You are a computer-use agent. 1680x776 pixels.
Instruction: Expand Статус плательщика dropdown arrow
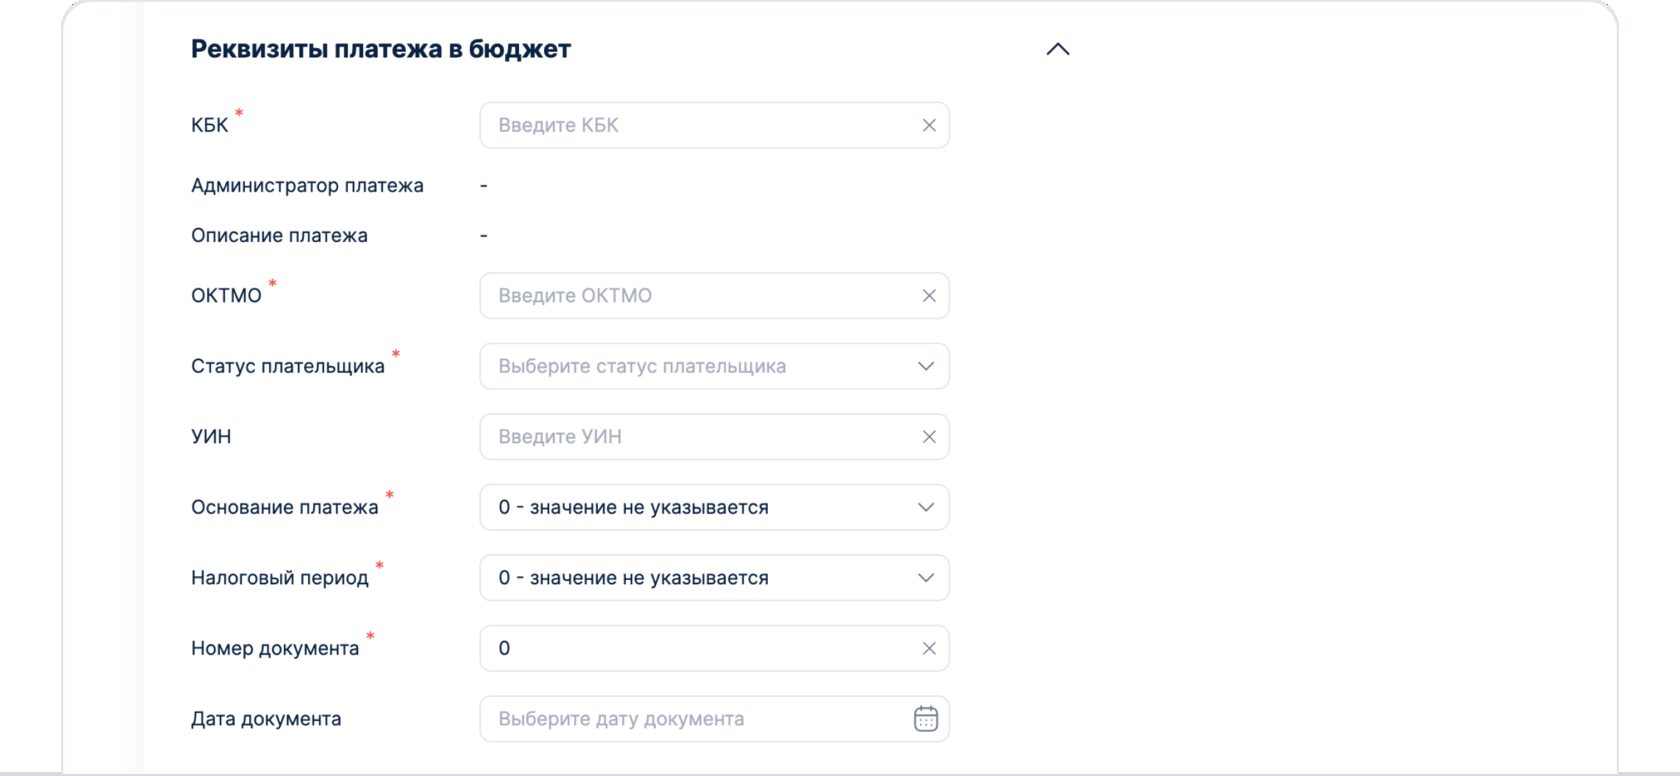[x=926, y=366]
